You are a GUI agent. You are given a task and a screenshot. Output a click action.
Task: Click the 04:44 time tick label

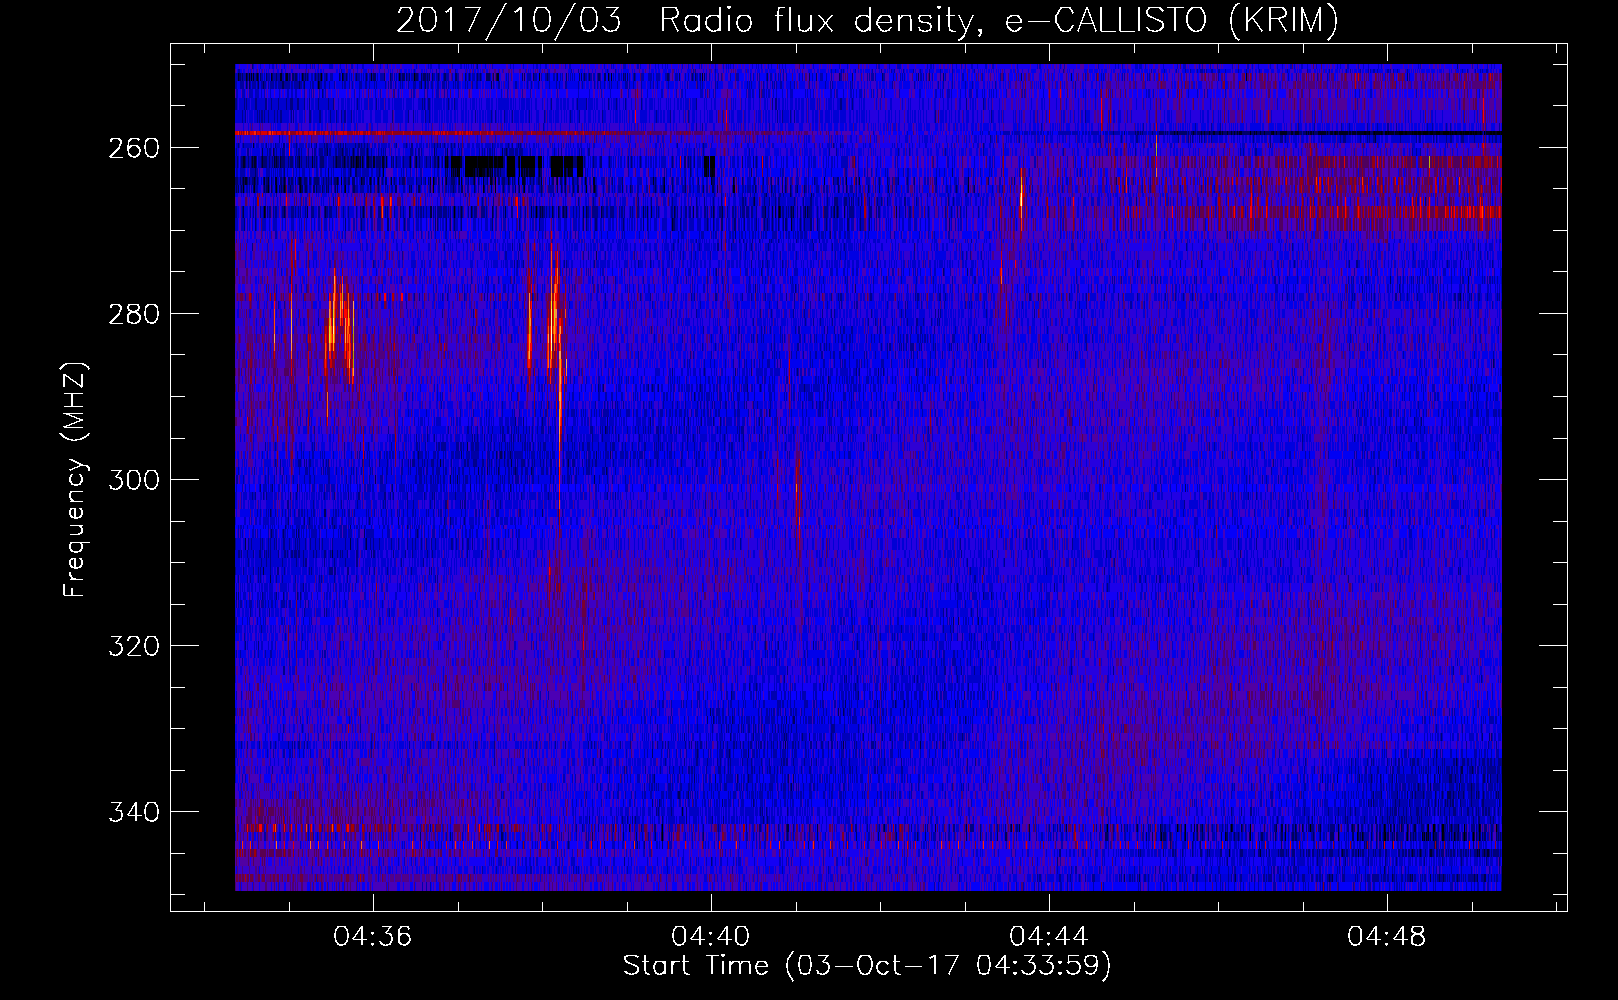[x=1049, y=937]
